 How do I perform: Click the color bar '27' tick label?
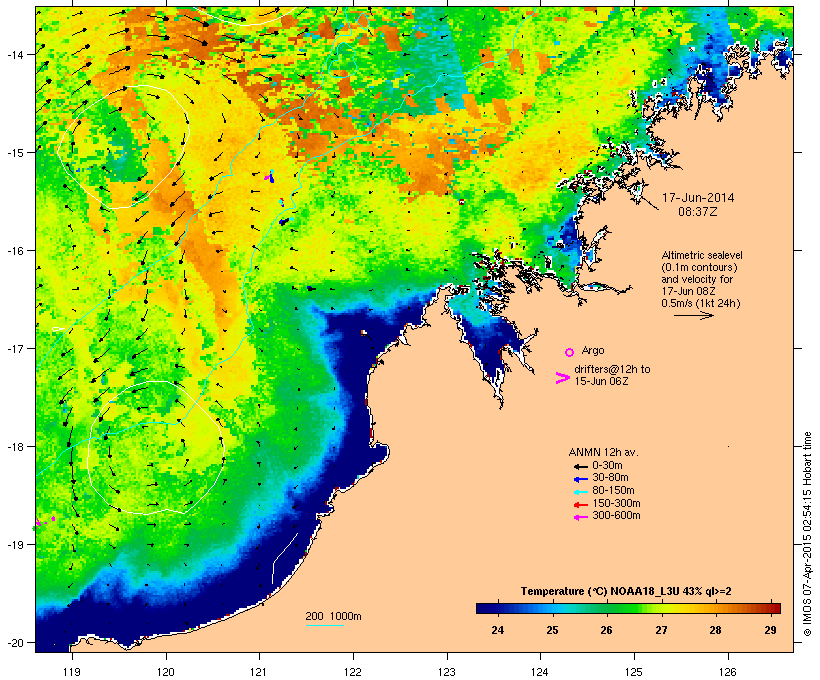(x=661, y=630)
